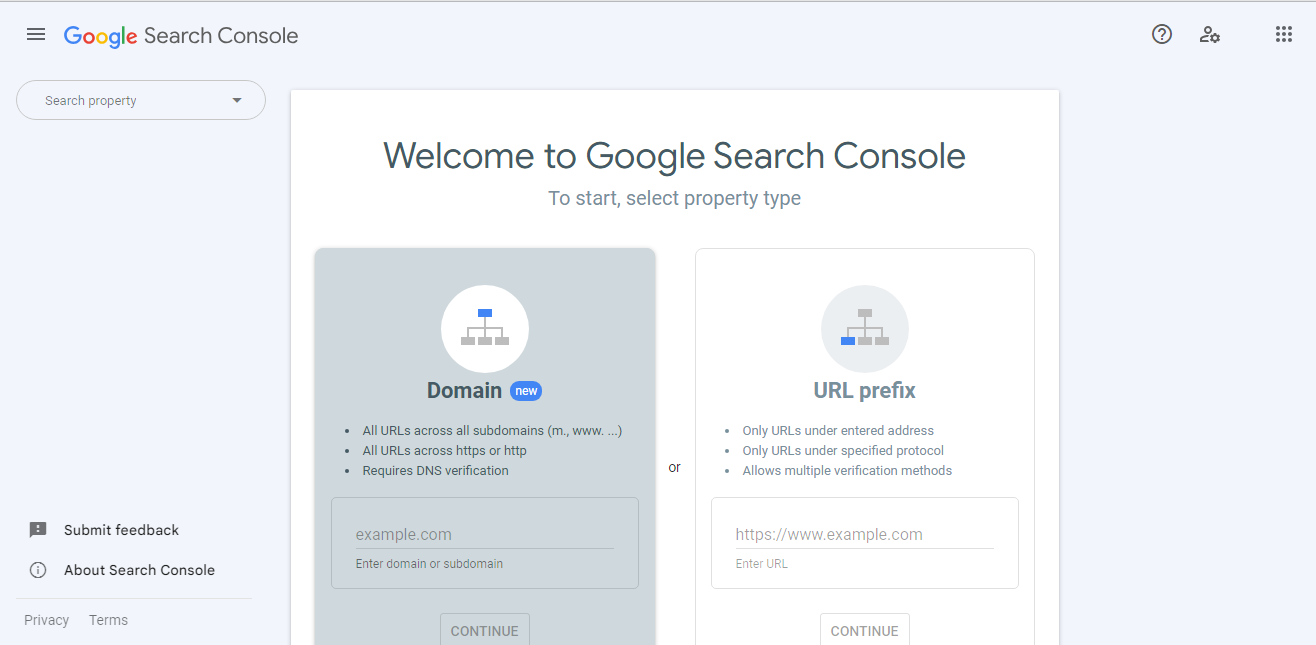Image resolution: width=1316 pixels, height=645 pixels.
Task: Open Submit feedback
Action: [x=122, y=530]
